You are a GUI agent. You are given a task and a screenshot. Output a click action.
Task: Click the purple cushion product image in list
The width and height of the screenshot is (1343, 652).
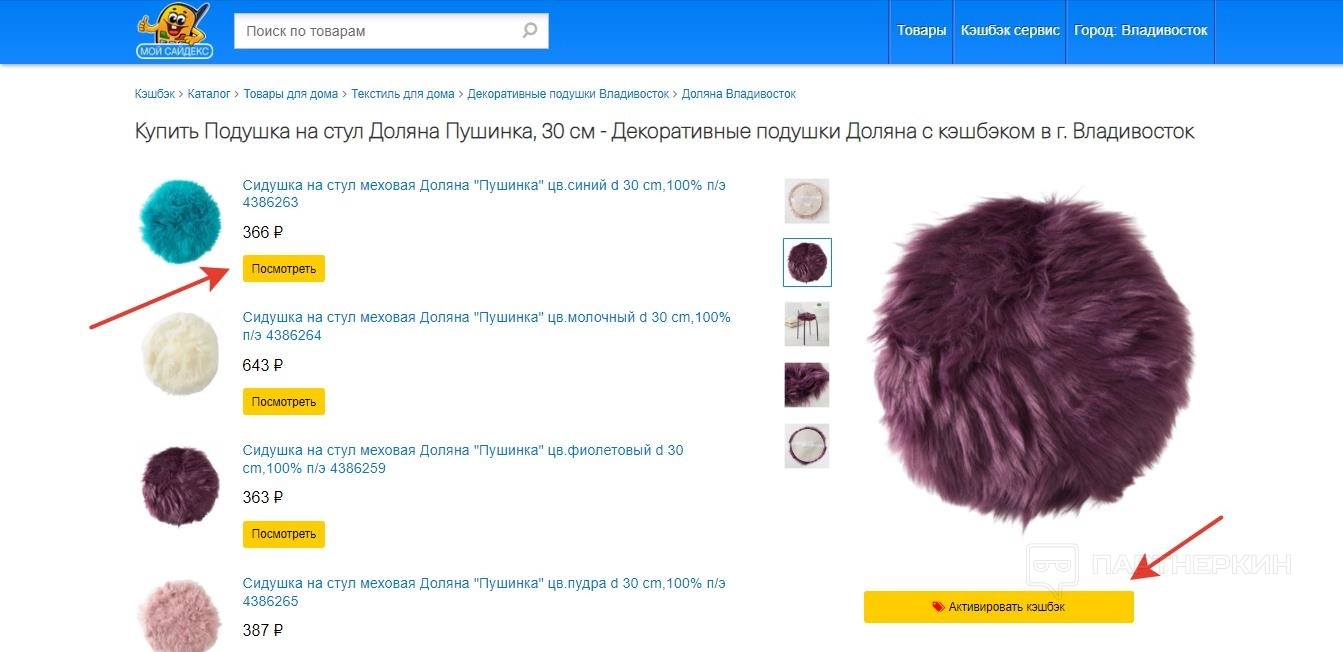179,486
